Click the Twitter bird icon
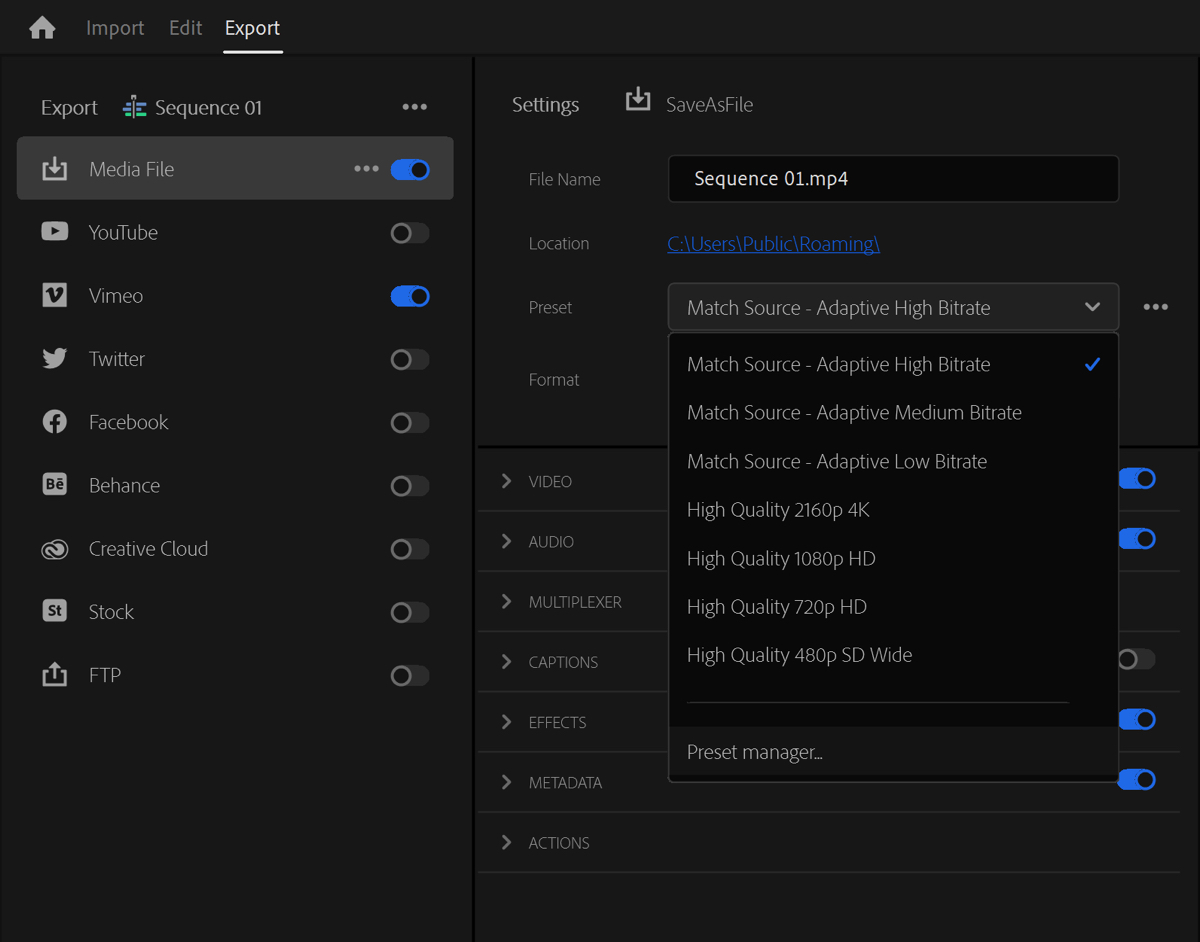Image resolution: width=1200 pixels, height=942 pixels. click(x=55, y=359)
